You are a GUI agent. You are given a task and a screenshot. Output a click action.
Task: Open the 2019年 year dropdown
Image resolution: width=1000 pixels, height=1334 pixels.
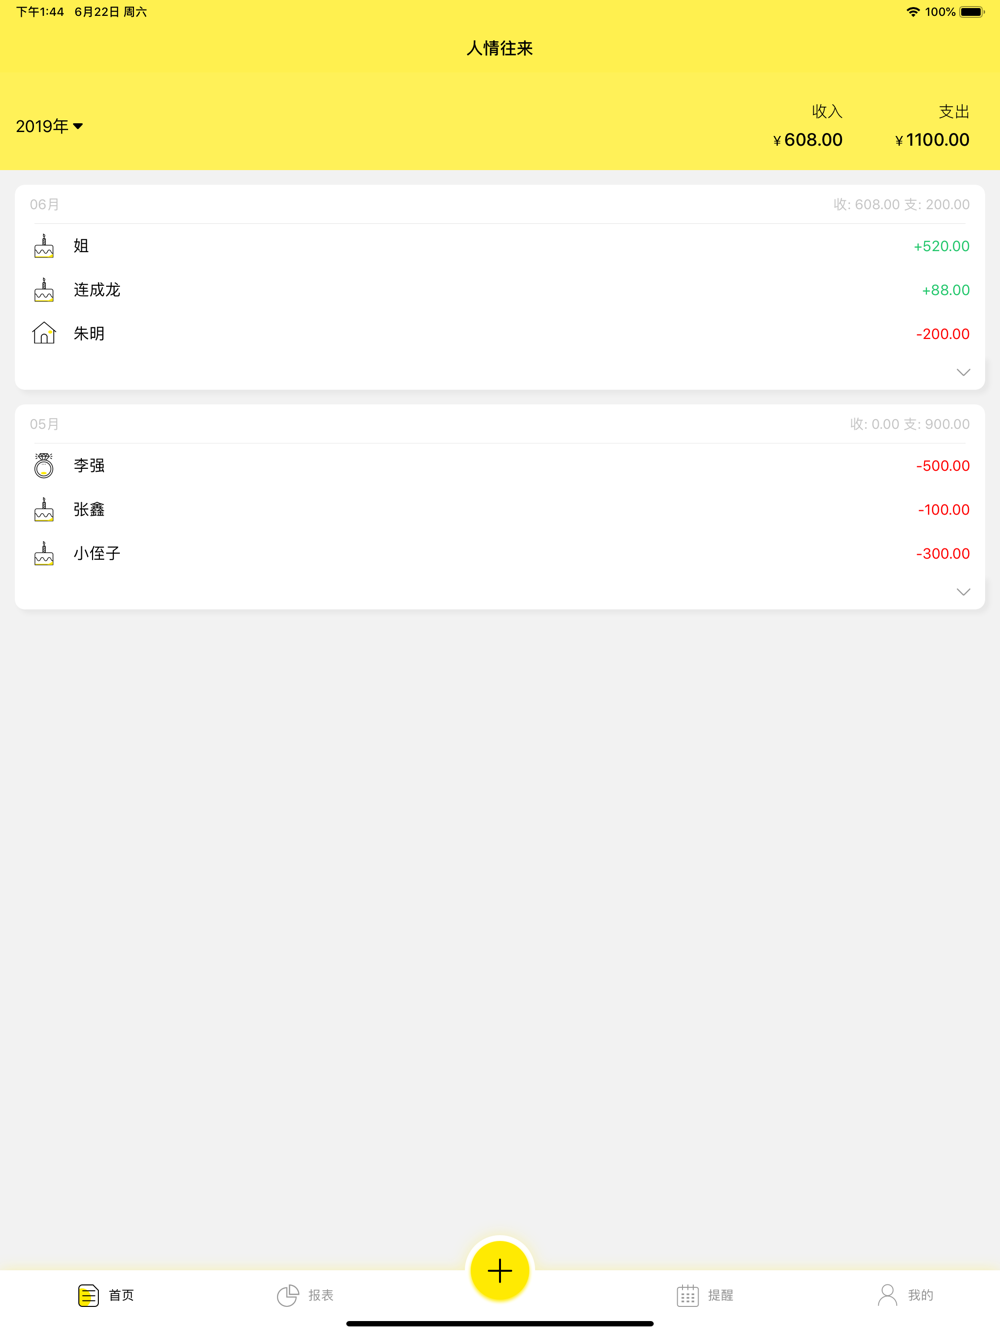[49, 126]
